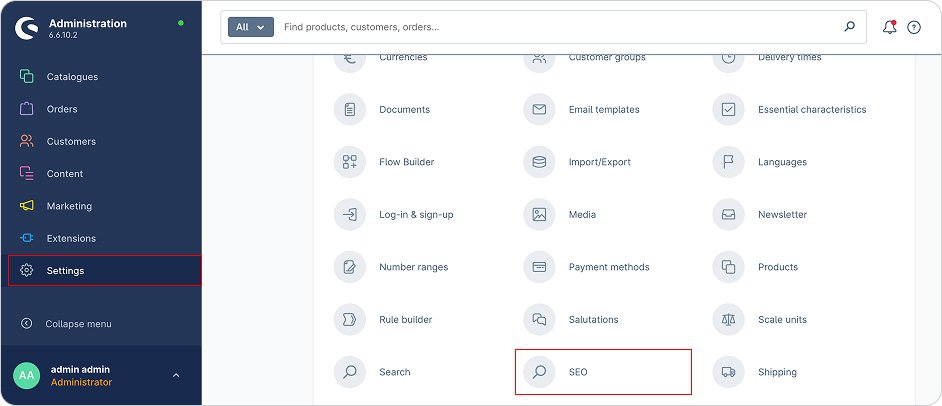Open Catalogues in the sidebar

click(x=72, y=77)
